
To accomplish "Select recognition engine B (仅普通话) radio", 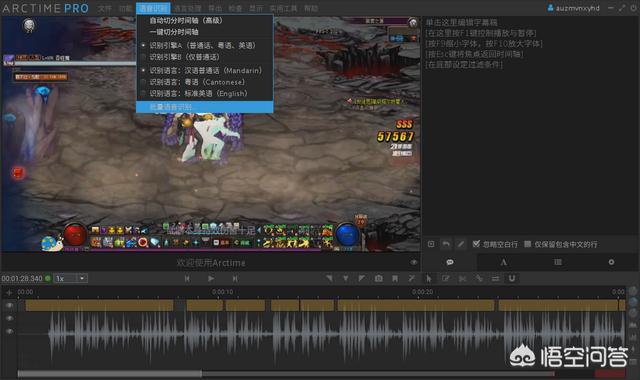I will [143, 57].
